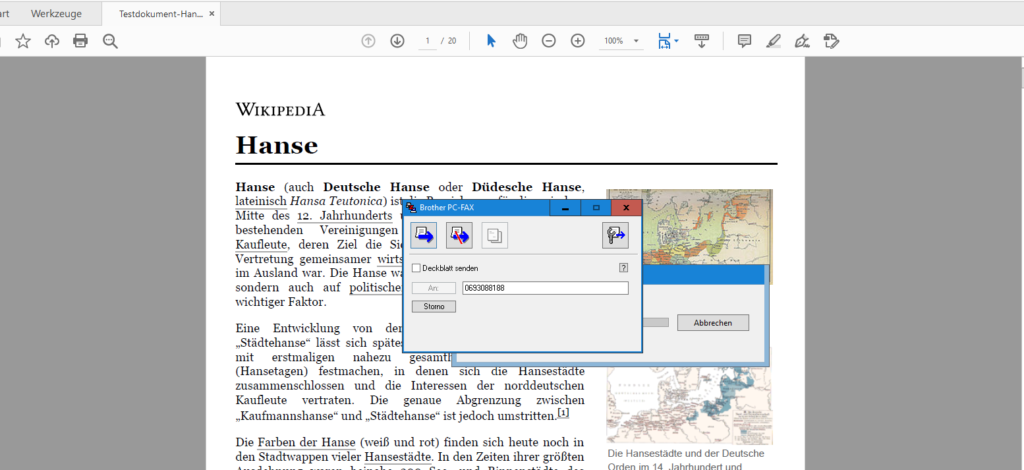Viewport: 1024px width, 470px height.
Task: Open the Hansestädte link in the article
Action: 398,456
